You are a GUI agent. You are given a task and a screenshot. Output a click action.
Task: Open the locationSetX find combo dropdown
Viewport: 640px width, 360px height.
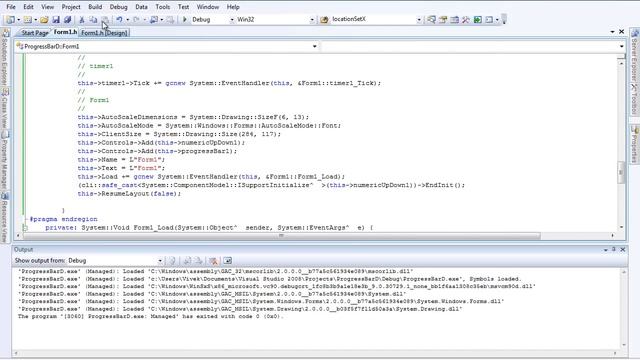[x=419, y=20]
